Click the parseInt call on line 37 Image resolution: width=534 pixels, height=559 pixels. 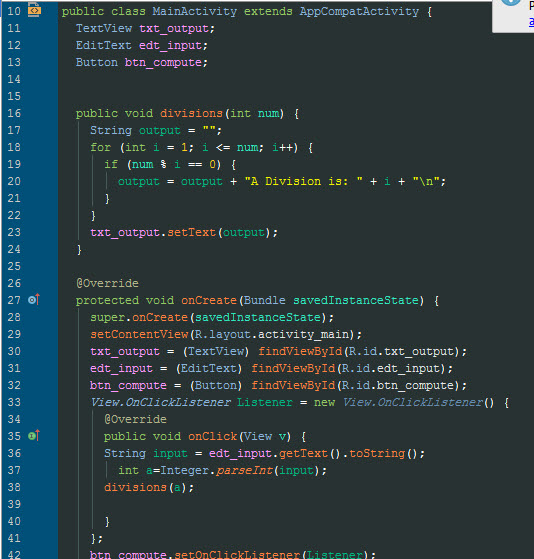click(x=244, y=471)
